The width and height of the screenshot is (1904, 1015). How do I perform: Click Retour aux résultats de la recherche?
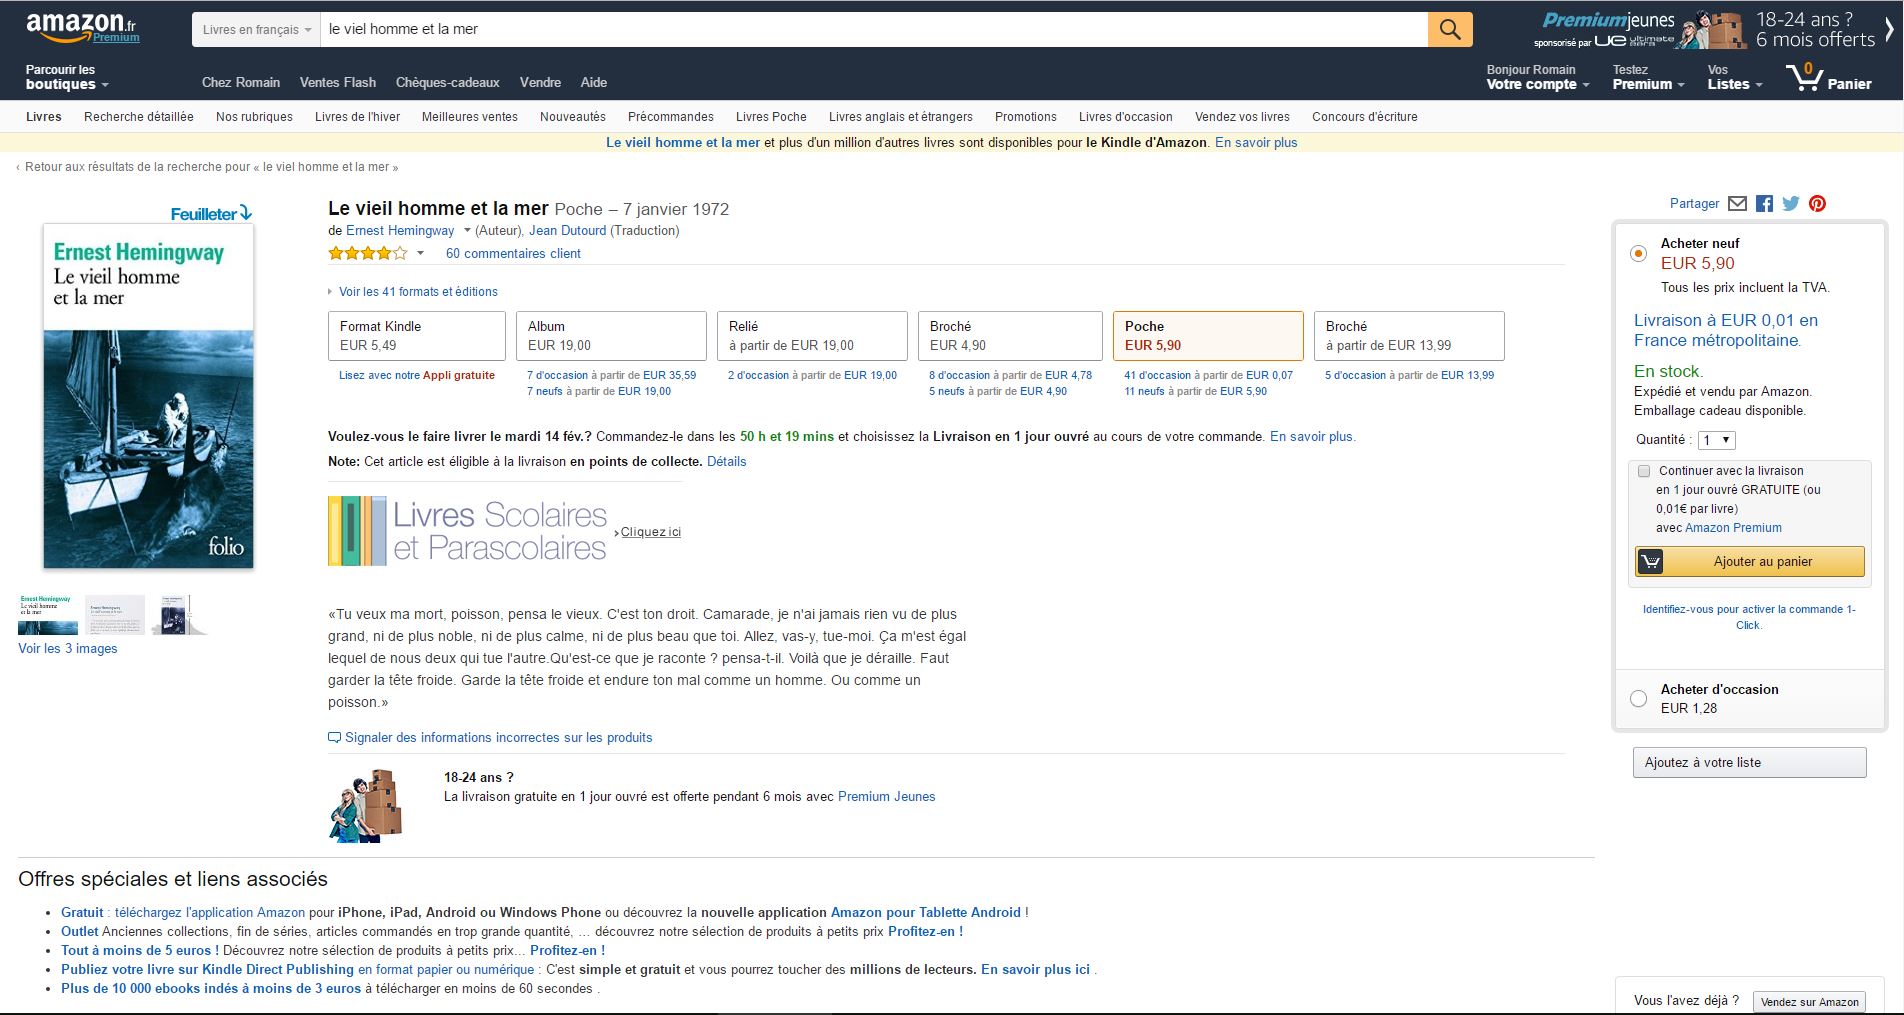[211, 167]
